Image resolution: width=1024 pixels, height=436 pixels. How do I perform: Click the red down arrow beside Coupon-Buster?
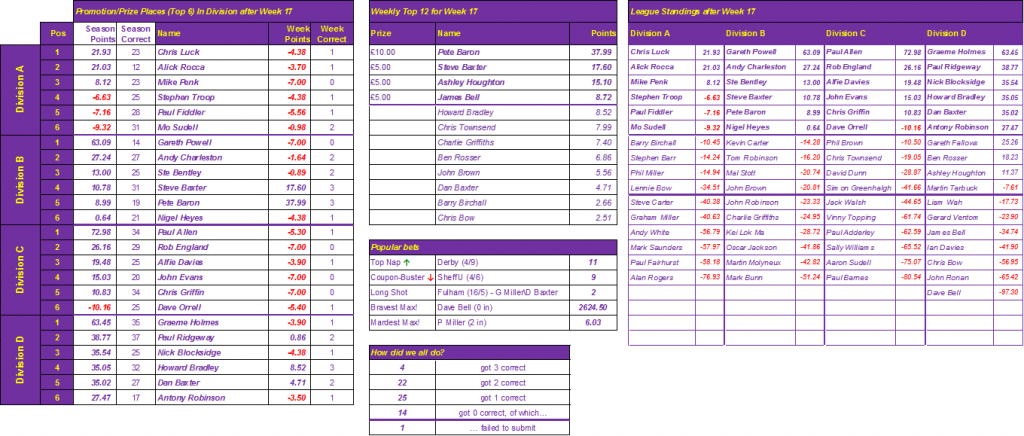429,279
